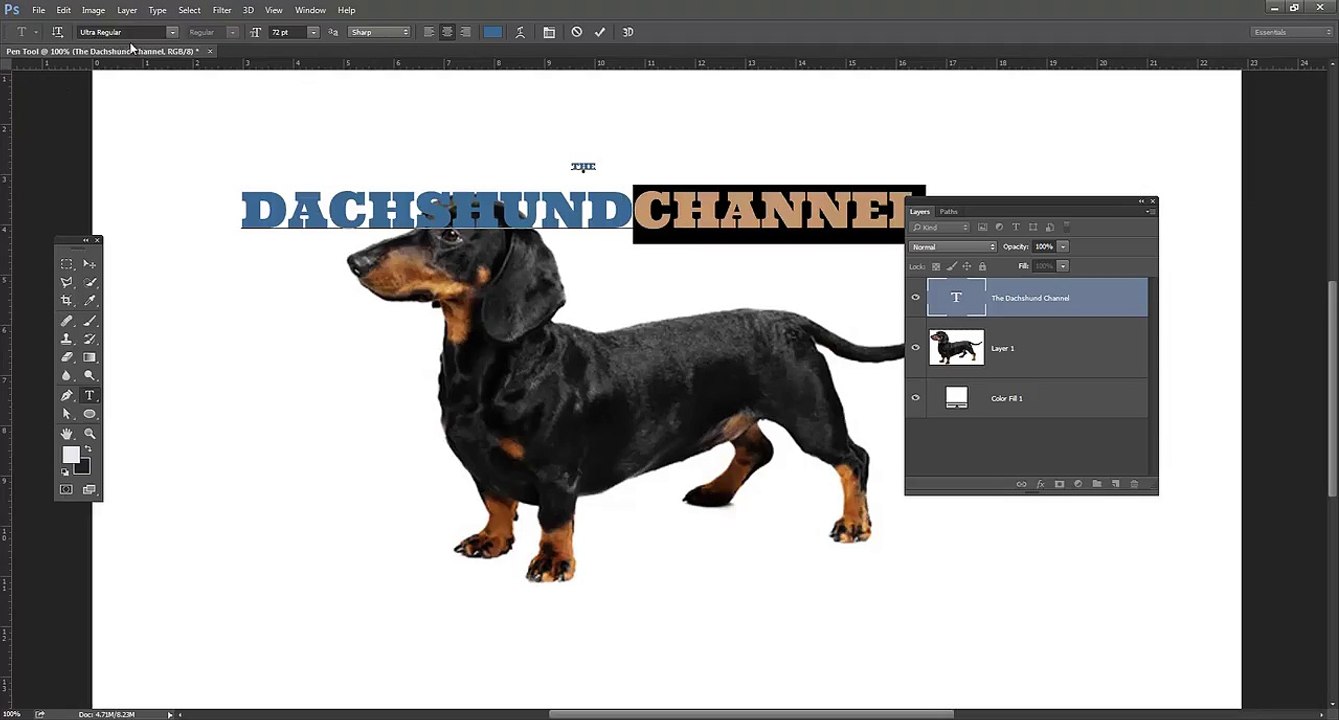The height and width of the screenshot is (720, 1339).
Task: Hide Color Fill 1 layer eye
Action: coord(915,398)
